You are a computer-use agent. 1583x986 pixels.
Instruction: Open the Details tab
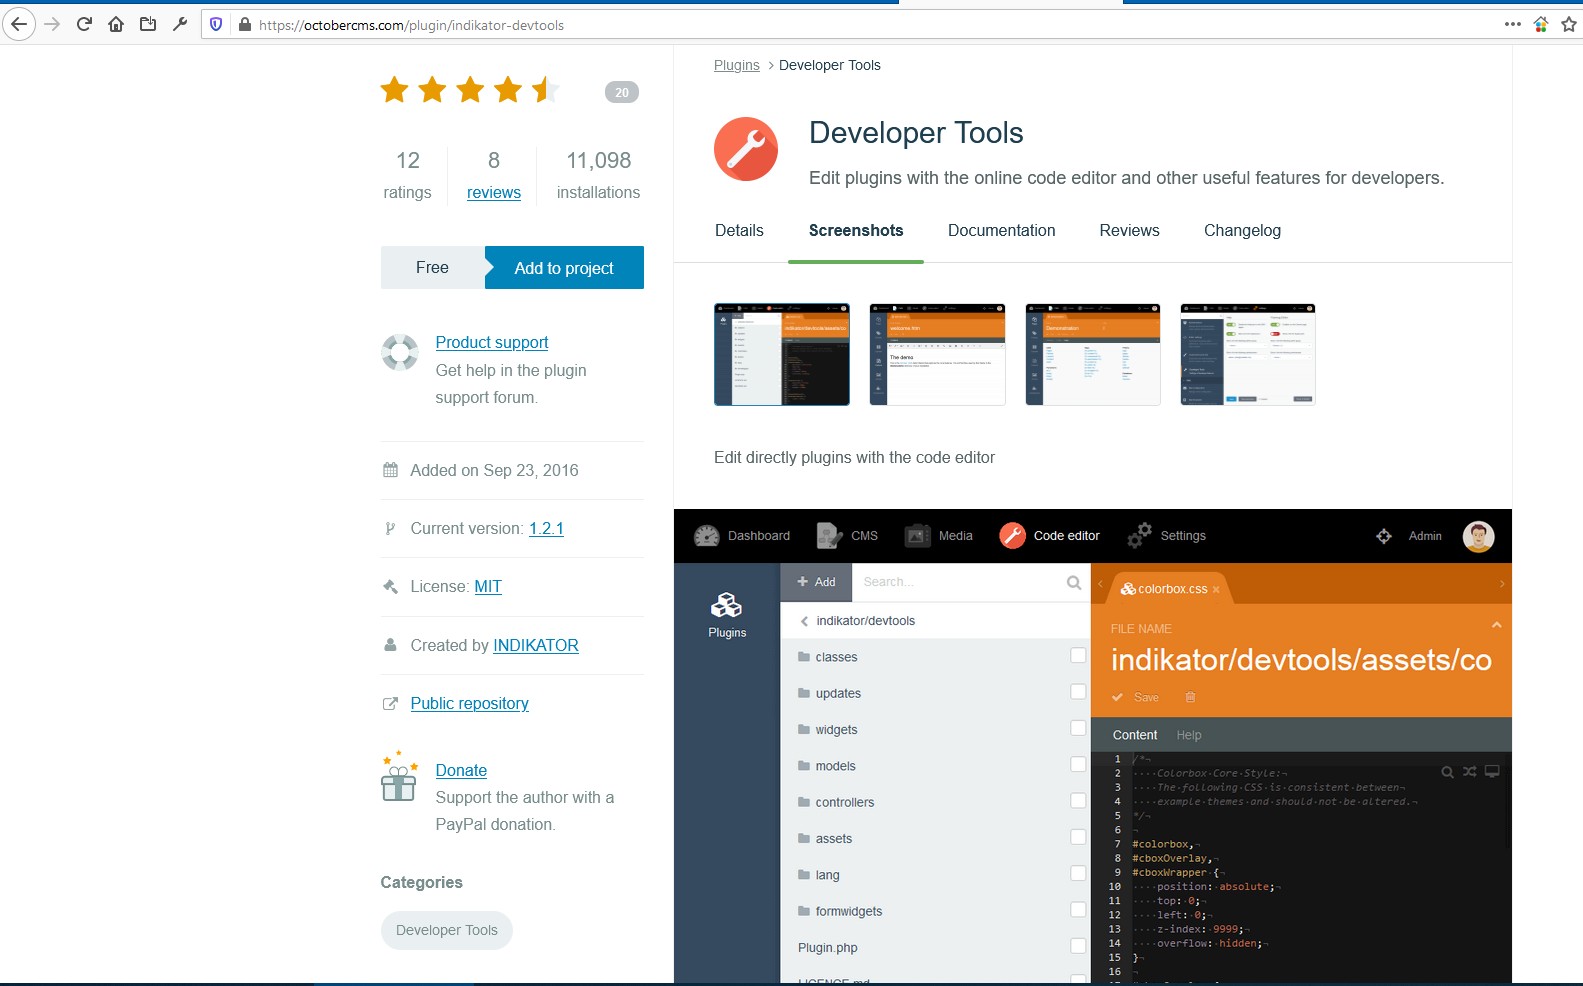pos(739,230)
